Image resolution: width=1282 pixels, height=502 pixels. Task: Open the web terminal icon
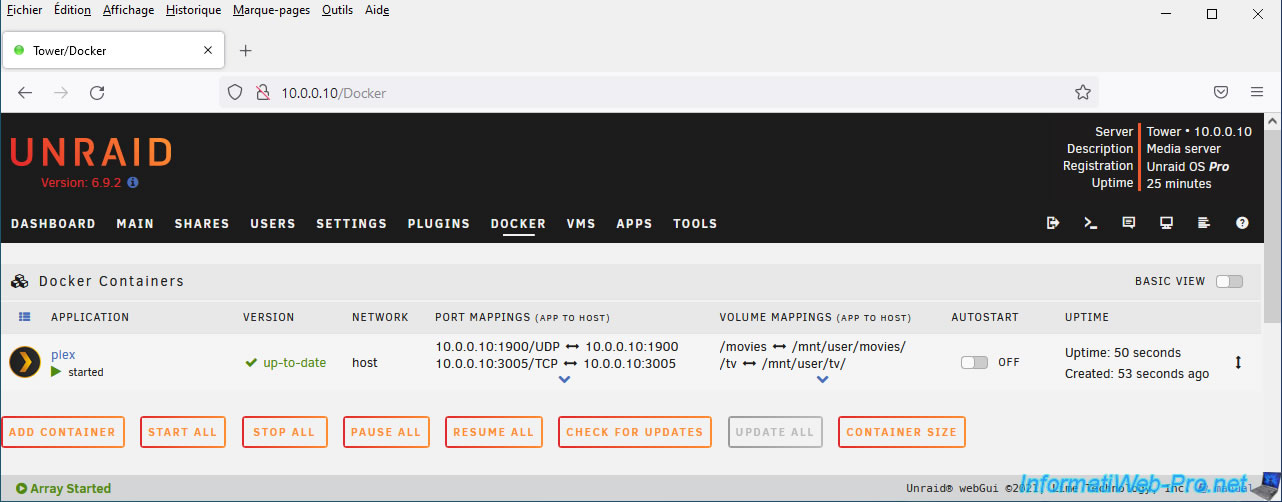coord(1091,223)
